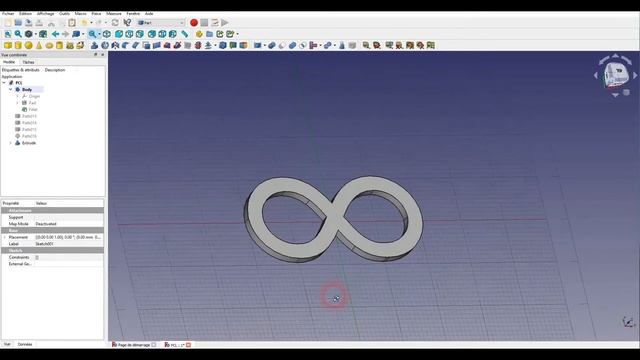Click the yellow Create part icon

coord(199,34)
